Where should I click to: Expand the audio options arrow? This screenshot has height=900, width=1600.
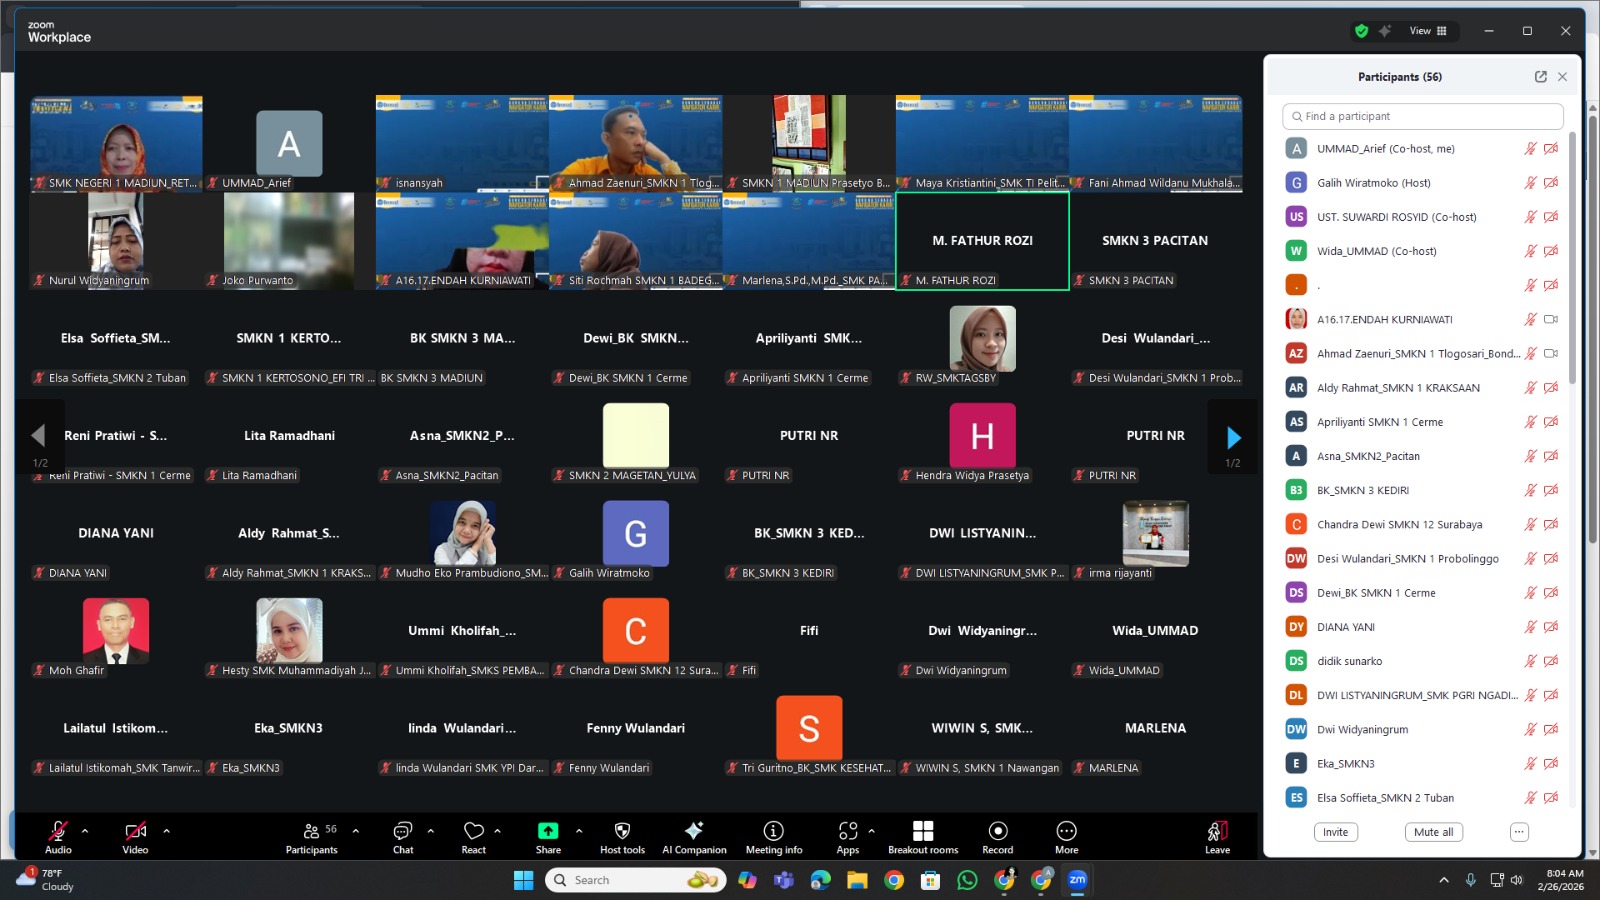tap(85, 831)
